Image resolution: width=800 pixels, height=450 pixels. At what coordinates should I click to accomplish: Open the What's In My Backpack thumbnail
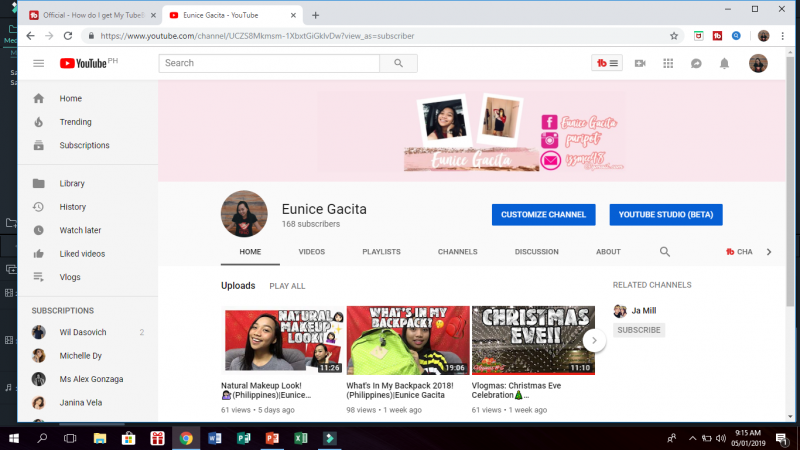pyautogui.click(x=407, y=340)
